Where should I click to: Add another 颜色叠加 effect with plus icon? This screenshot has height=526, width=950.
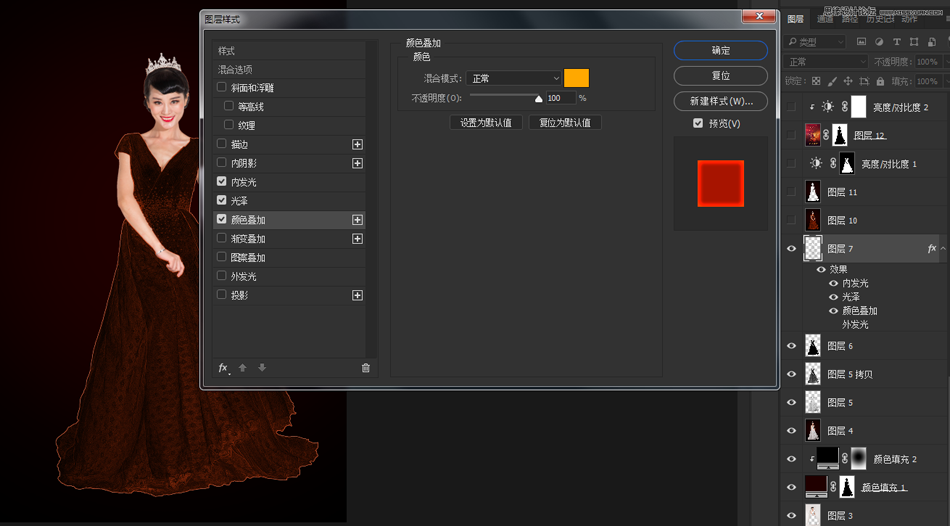(357, 220)
